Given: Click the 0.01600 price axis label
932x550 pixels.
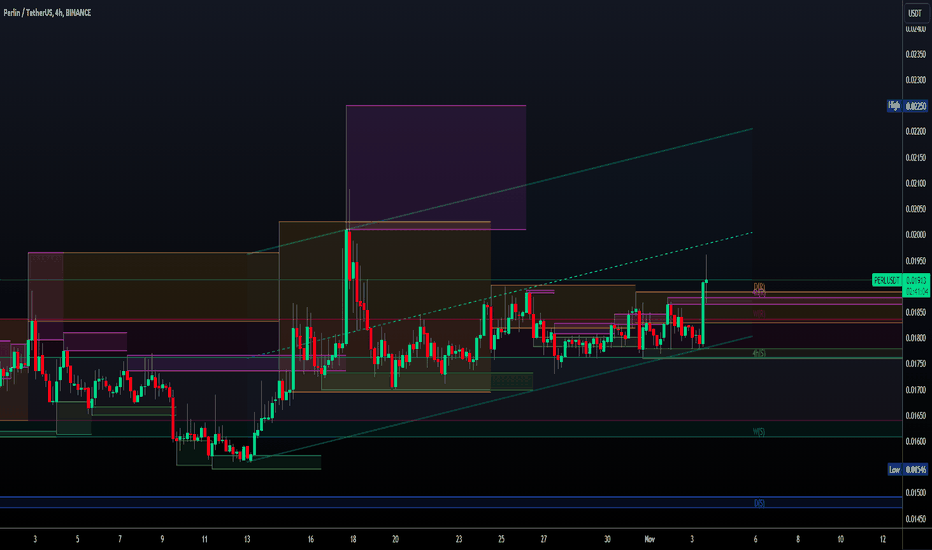Looking at the screenshot, I should (x=915, y=441).
